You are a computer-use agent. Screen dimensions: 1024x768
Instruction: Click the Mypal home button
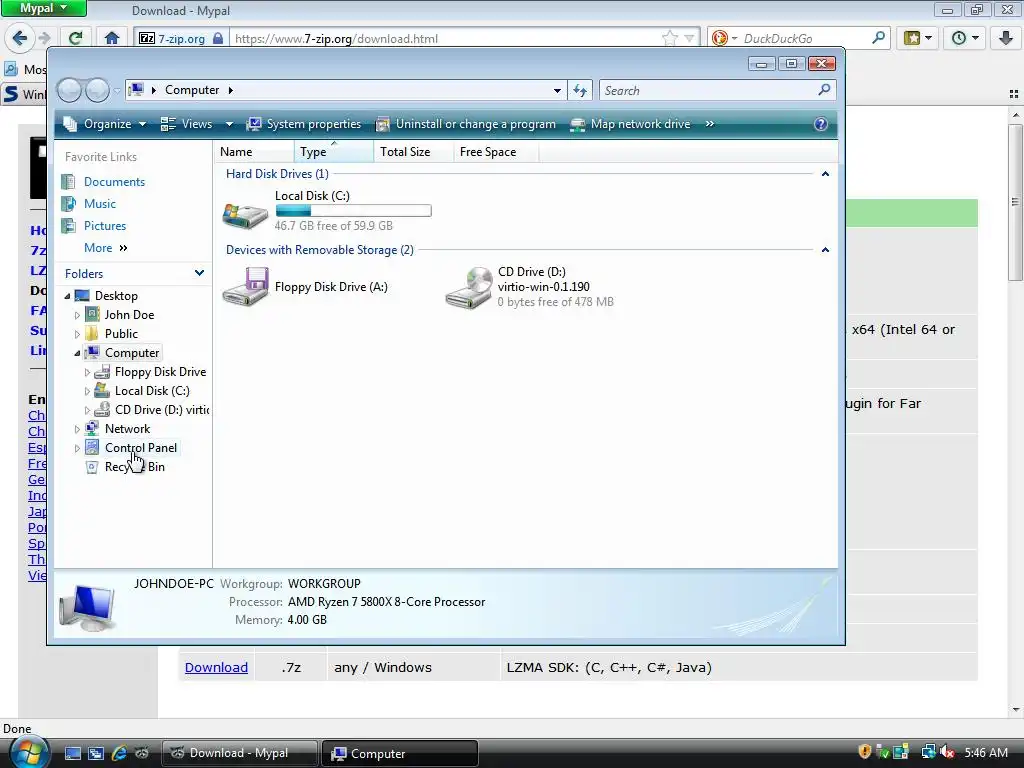click(112, 38)
